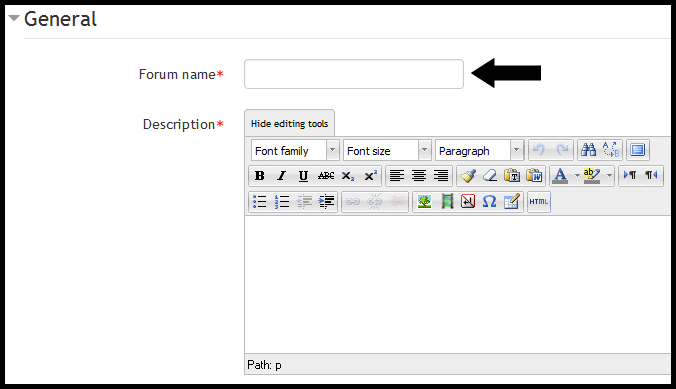
Task: Click the Remove formatting eraser icon
Action: pyautogui.click(x=490, y=176)
